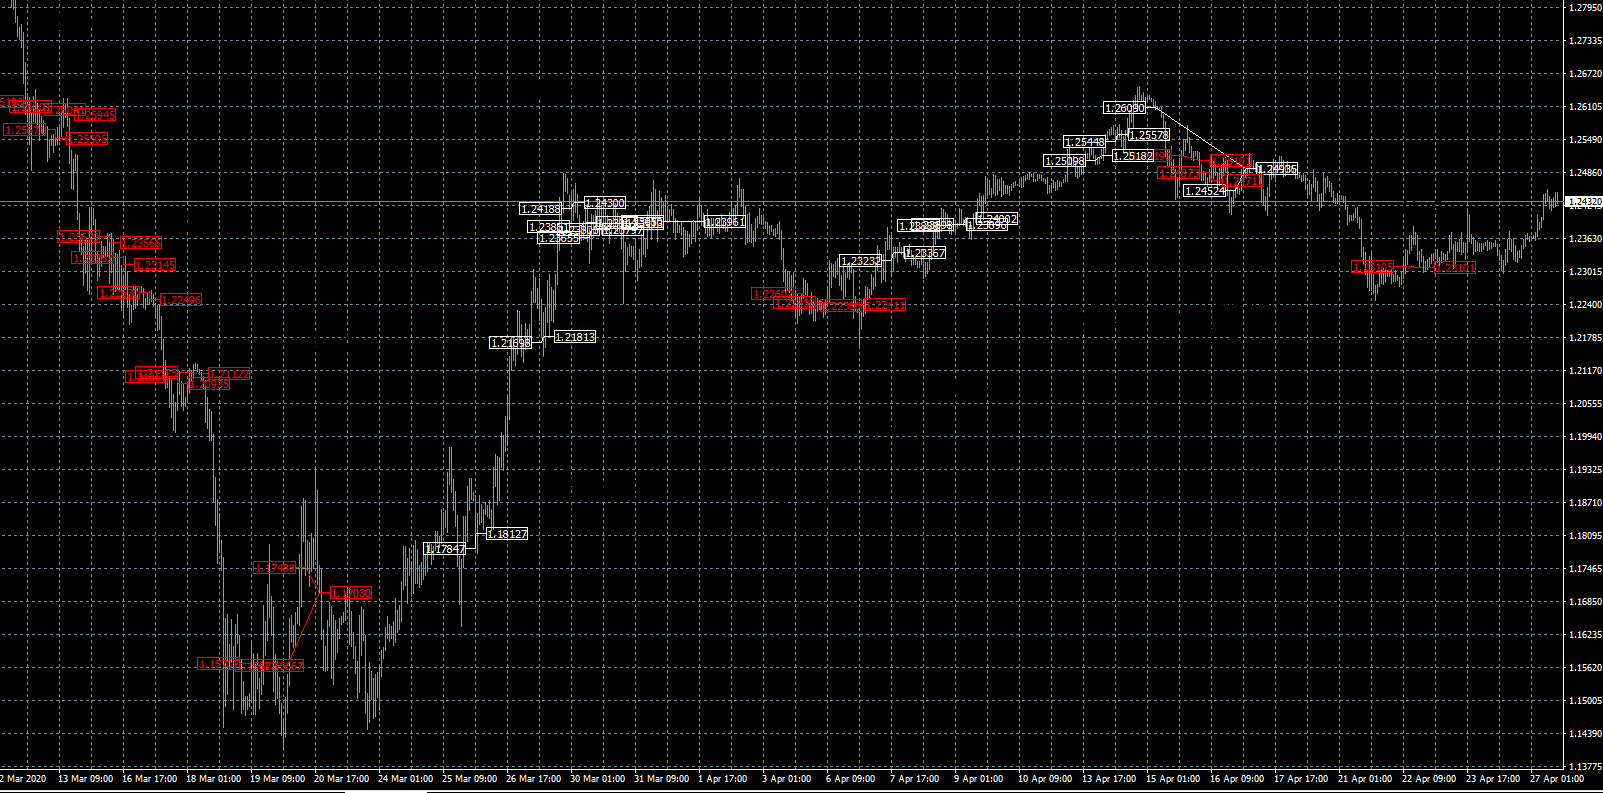Select the white 1.24300 trade label
Screen dimensions: 1603x793
(x=605, y=203)
